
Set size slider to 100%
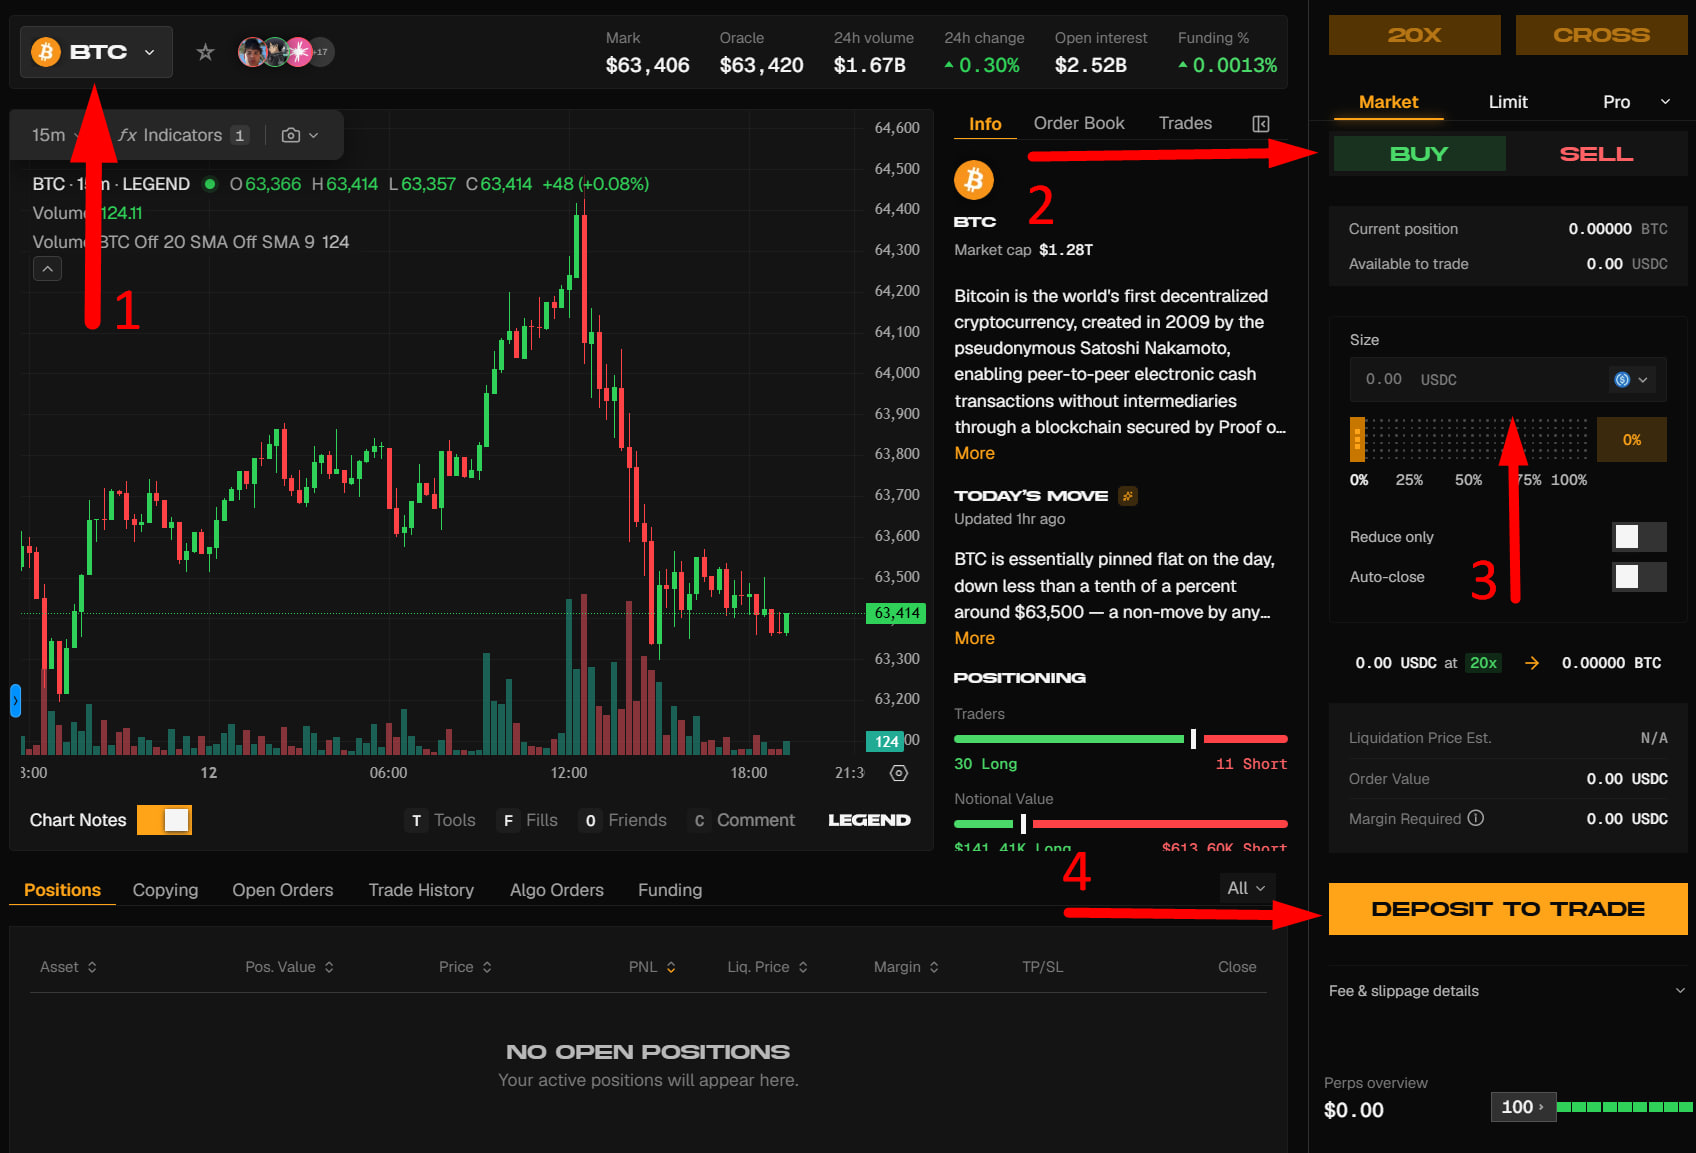point(1569,480)
